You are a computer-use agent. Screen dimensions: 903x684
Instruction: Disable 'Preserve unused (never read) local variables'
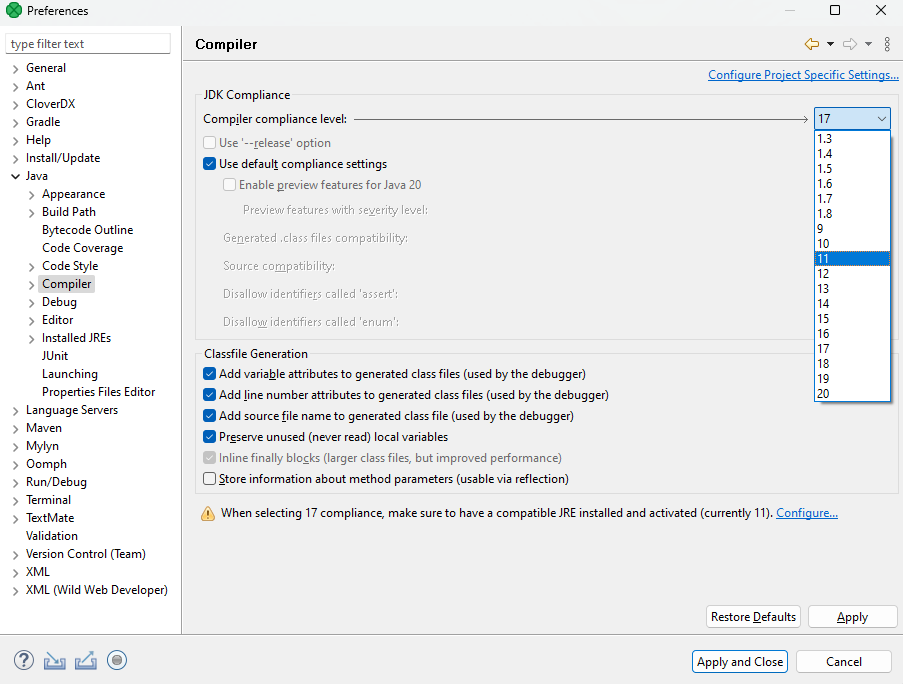(x=209, y=436)
